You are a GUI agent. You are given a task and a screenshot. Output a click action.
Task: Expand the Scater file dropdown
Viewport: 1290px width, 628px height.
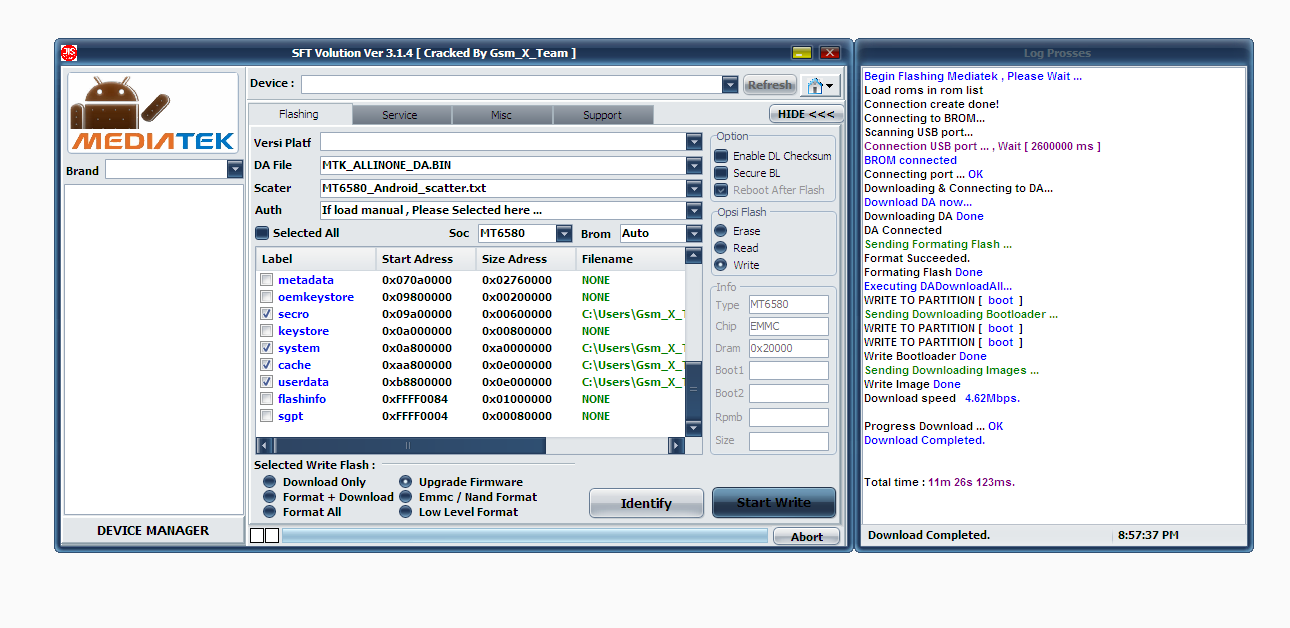point(694,188)
